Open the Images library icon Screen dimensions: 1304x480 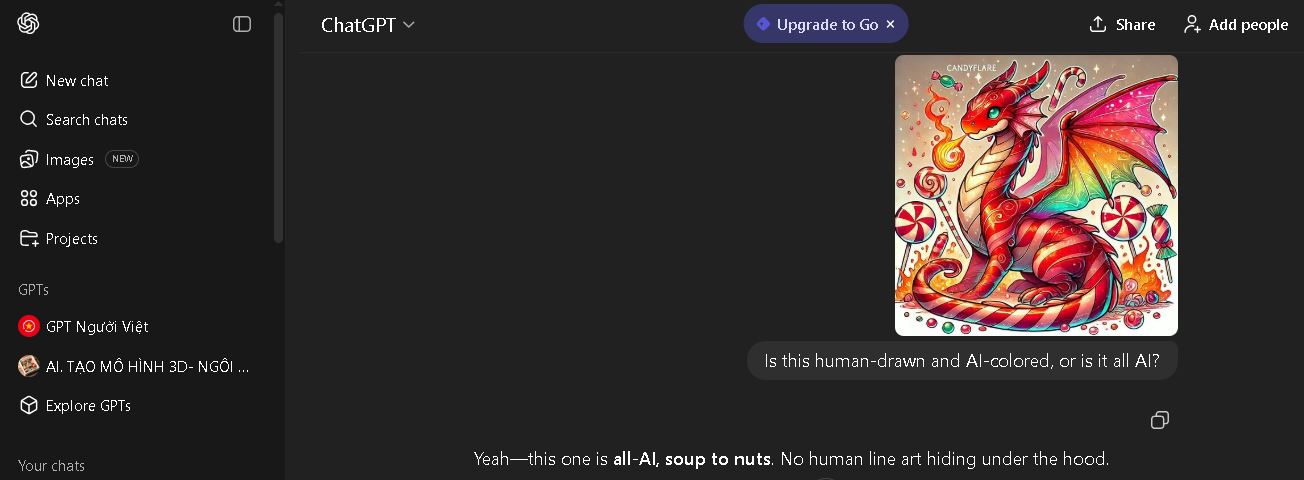tap(28, 159)
